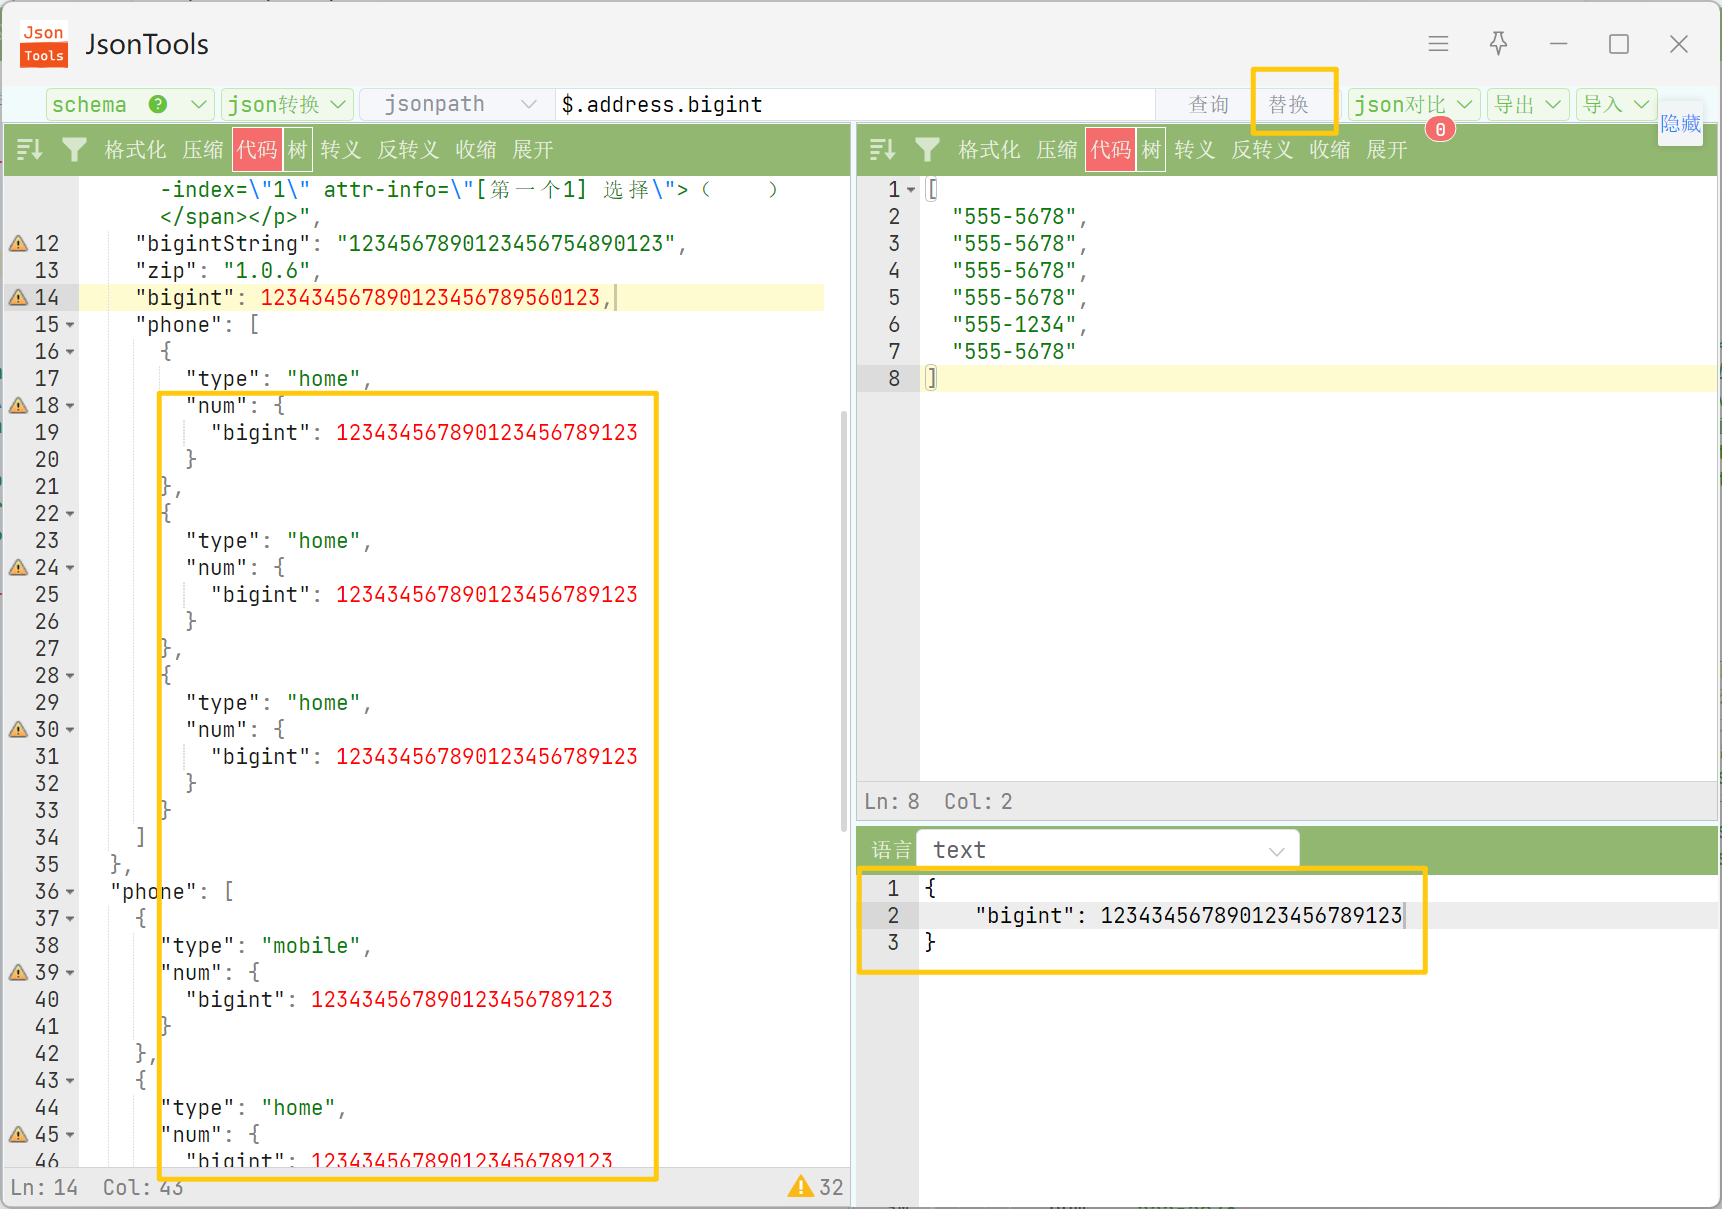Click the Ln: 8 Col: 2 status text
The width and height of the screenshot is (1722, 1209).
[x=938, y=801]
